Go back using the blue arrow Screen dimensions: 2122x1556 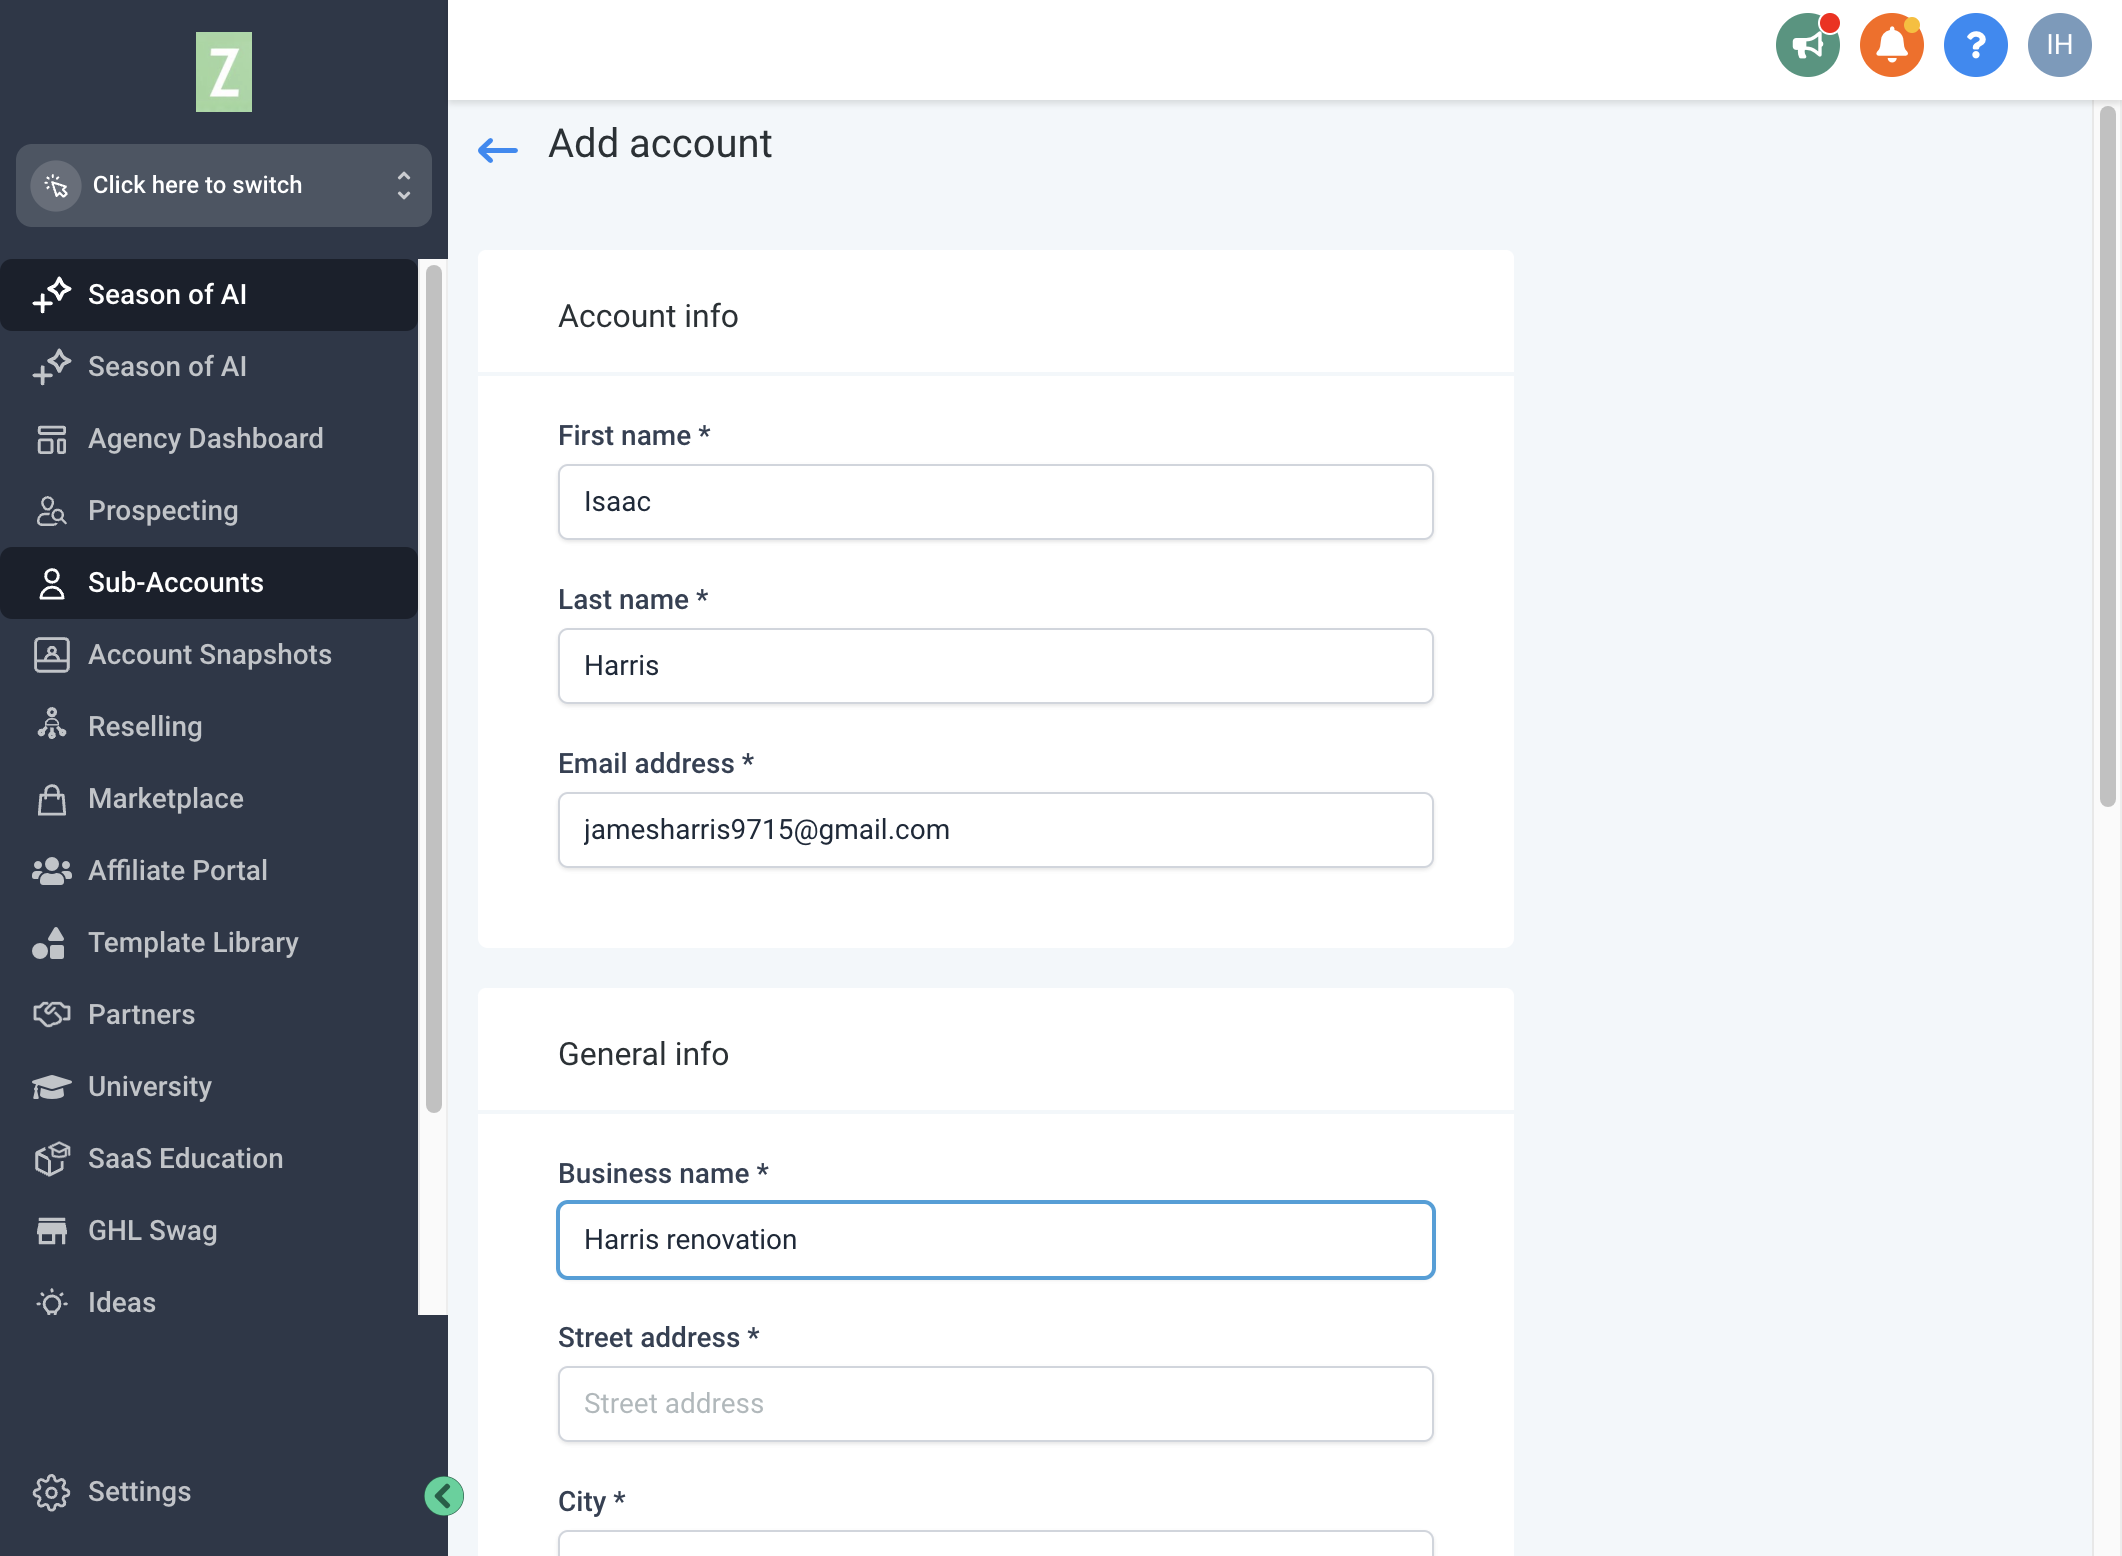[x=497, y=151]
